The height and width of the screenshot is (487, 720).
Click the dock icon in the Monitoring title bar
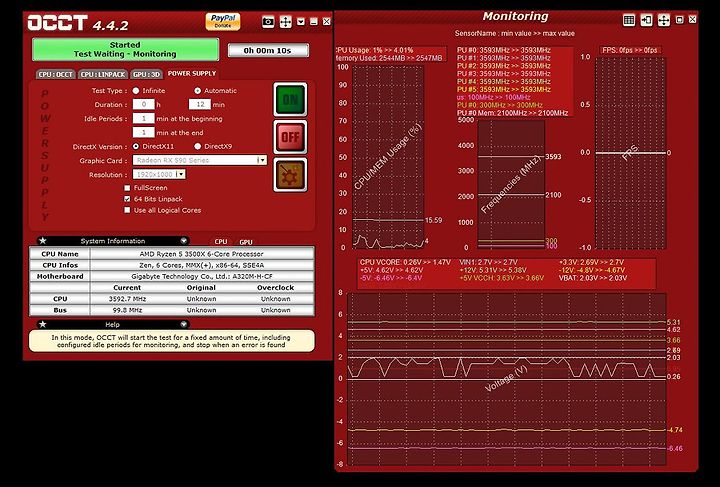point(647,20)
